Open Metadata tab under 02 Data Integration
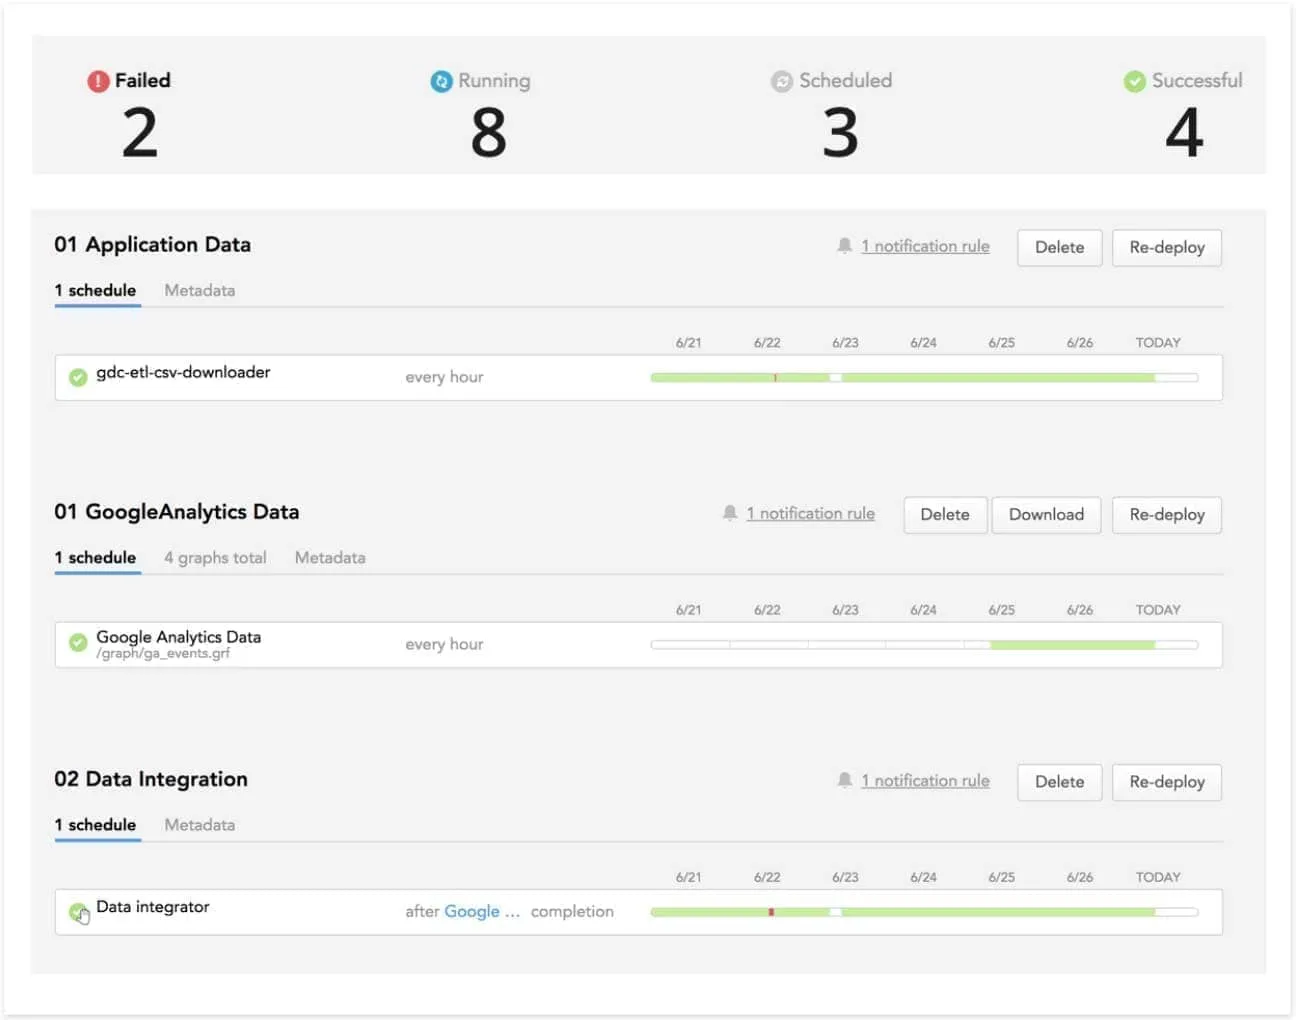The width and height of the screenshot is (1296, 1020). 199,824
